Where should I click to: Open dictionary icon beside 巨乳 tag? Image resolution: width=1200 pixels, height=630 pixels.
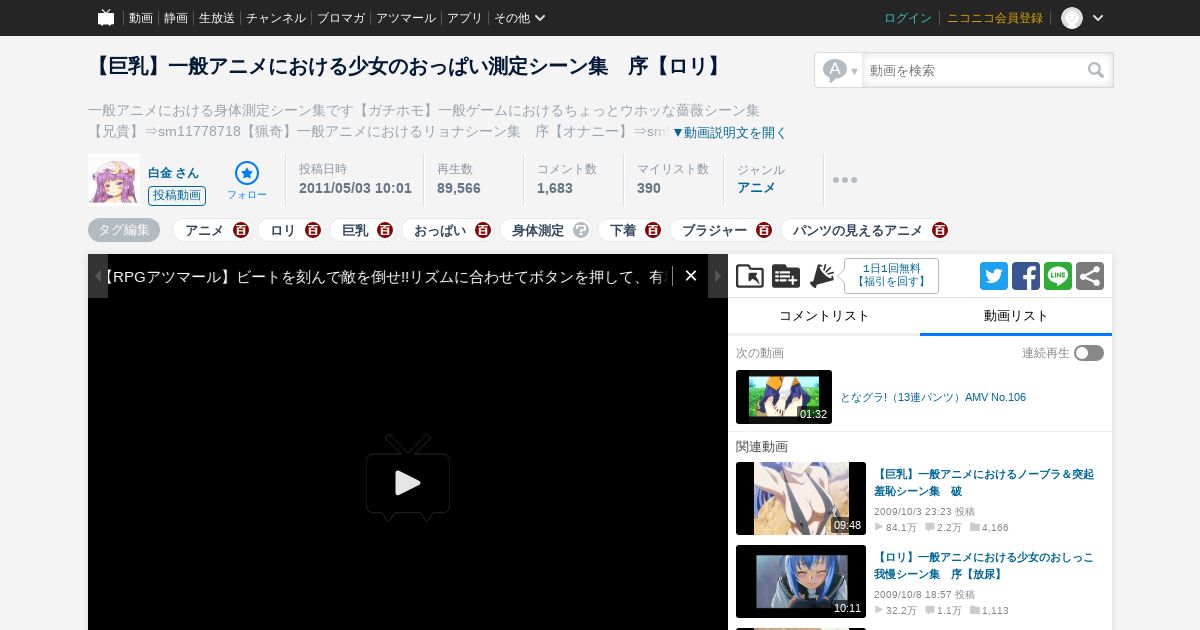click(385, 230)
